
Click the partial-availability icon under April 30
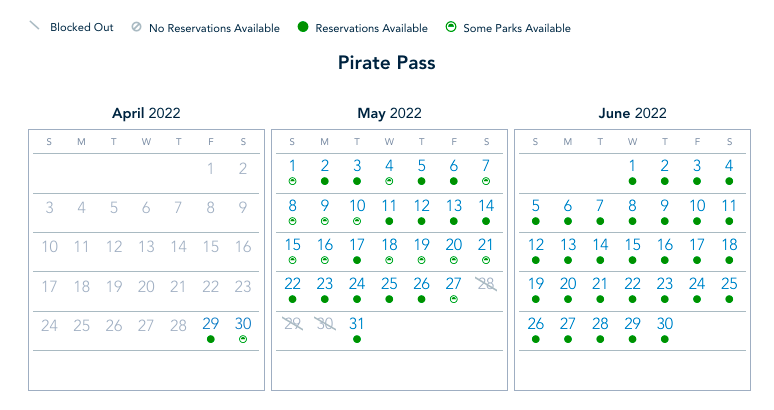pos(243,339)
